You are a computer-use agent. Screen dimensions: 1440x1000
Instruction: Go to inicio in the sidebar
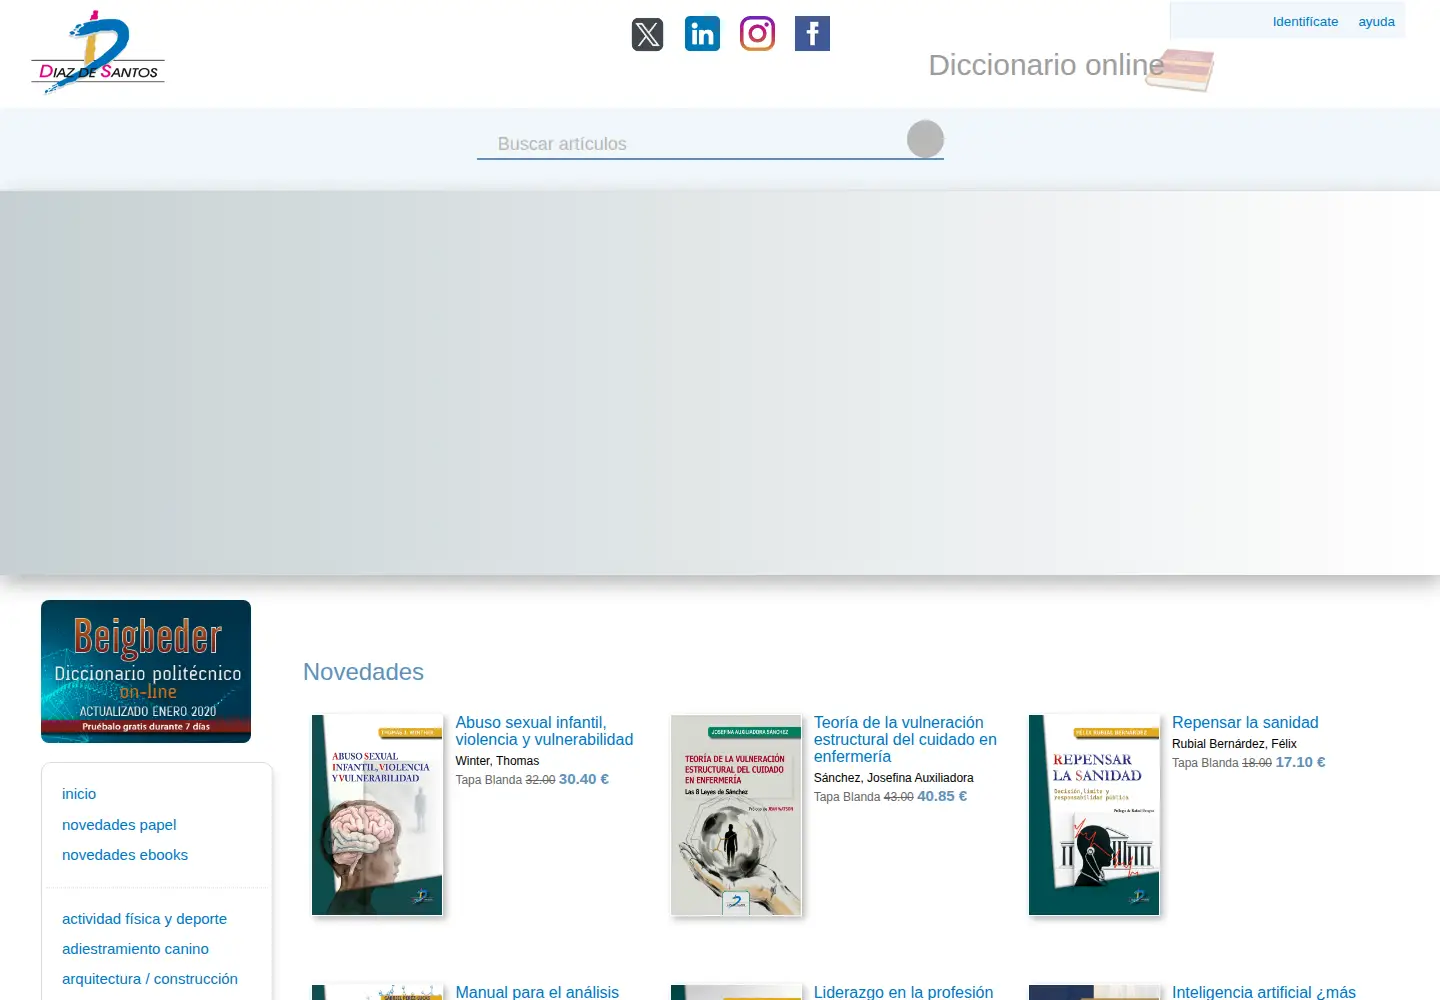[x=79, y=794]
